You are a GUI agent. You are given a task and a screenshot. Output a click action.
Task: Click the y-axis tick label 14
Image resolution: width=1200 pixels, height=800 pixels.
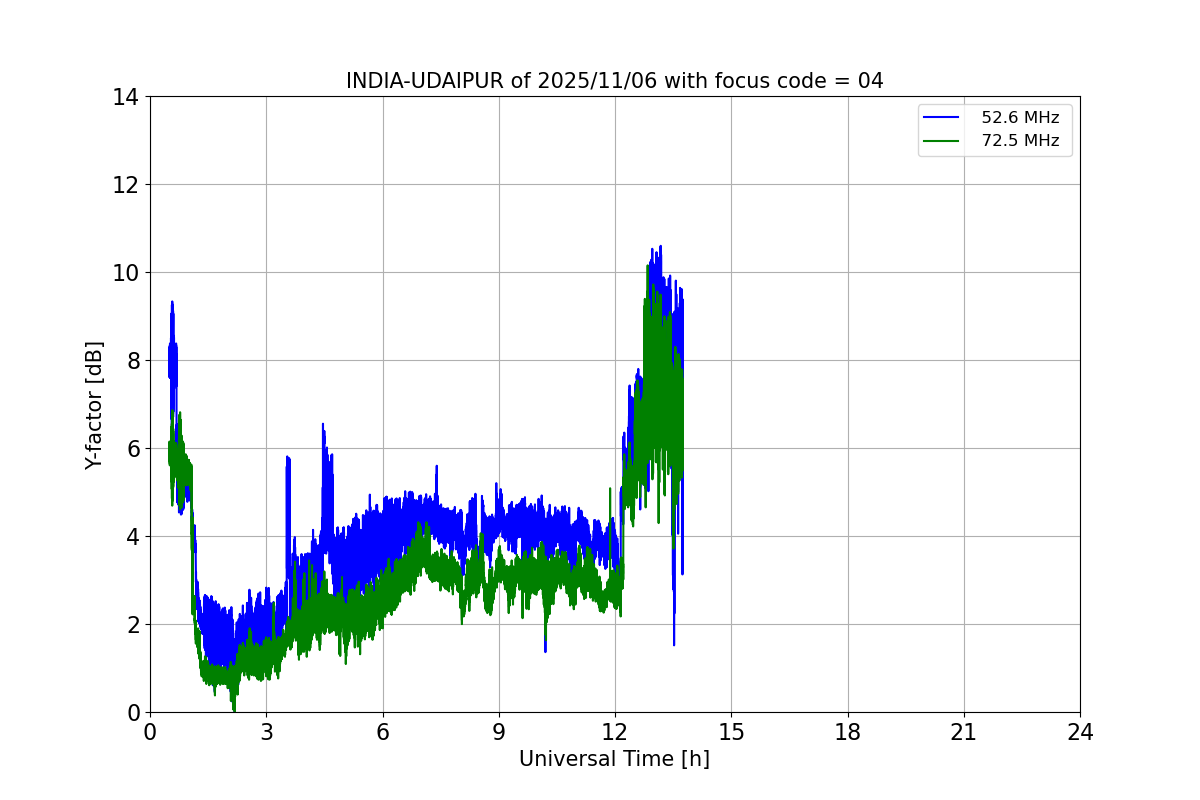(125, 97)
